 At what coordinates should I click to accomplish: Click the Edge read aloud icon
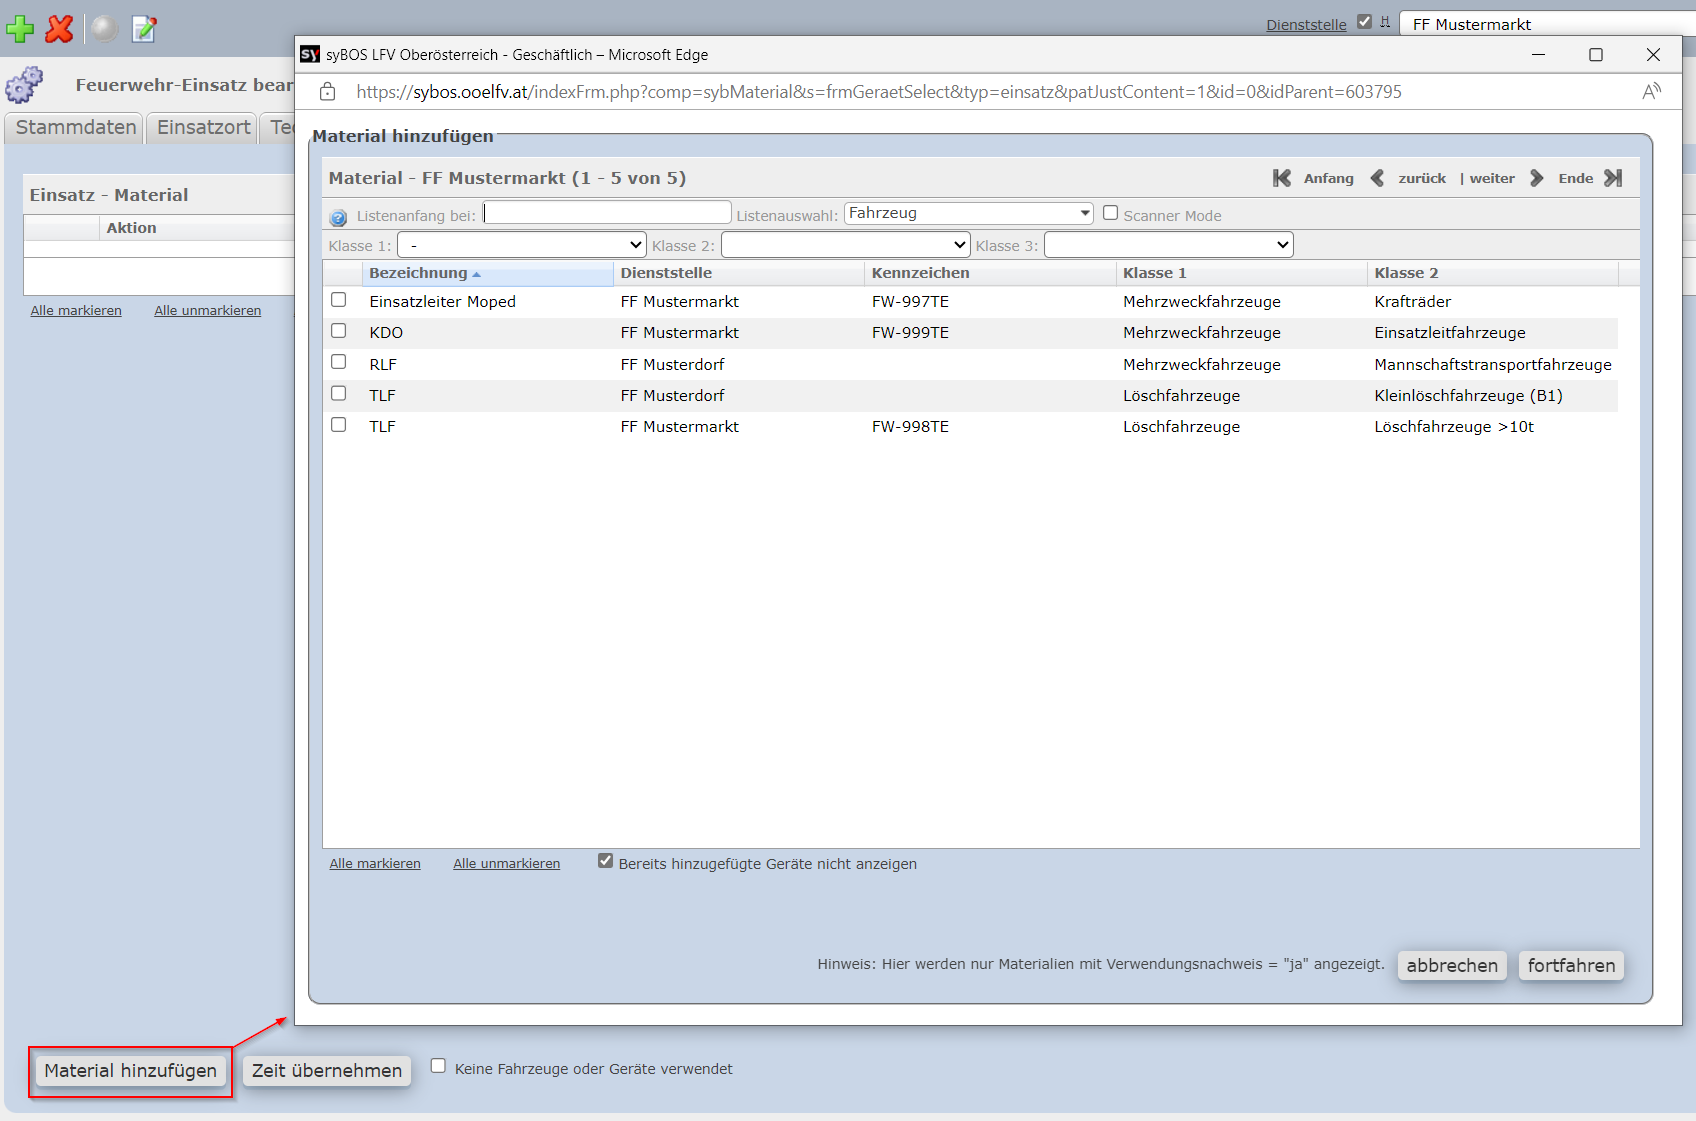pyautogui.click(x=1652, y=91)
